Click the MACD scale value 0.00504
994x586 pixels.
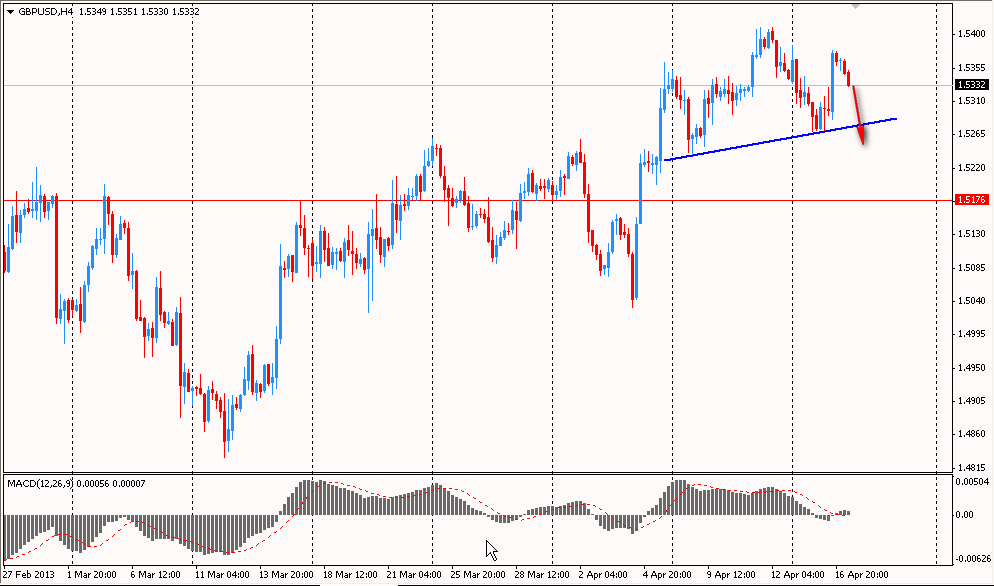[x=973, y=482]
